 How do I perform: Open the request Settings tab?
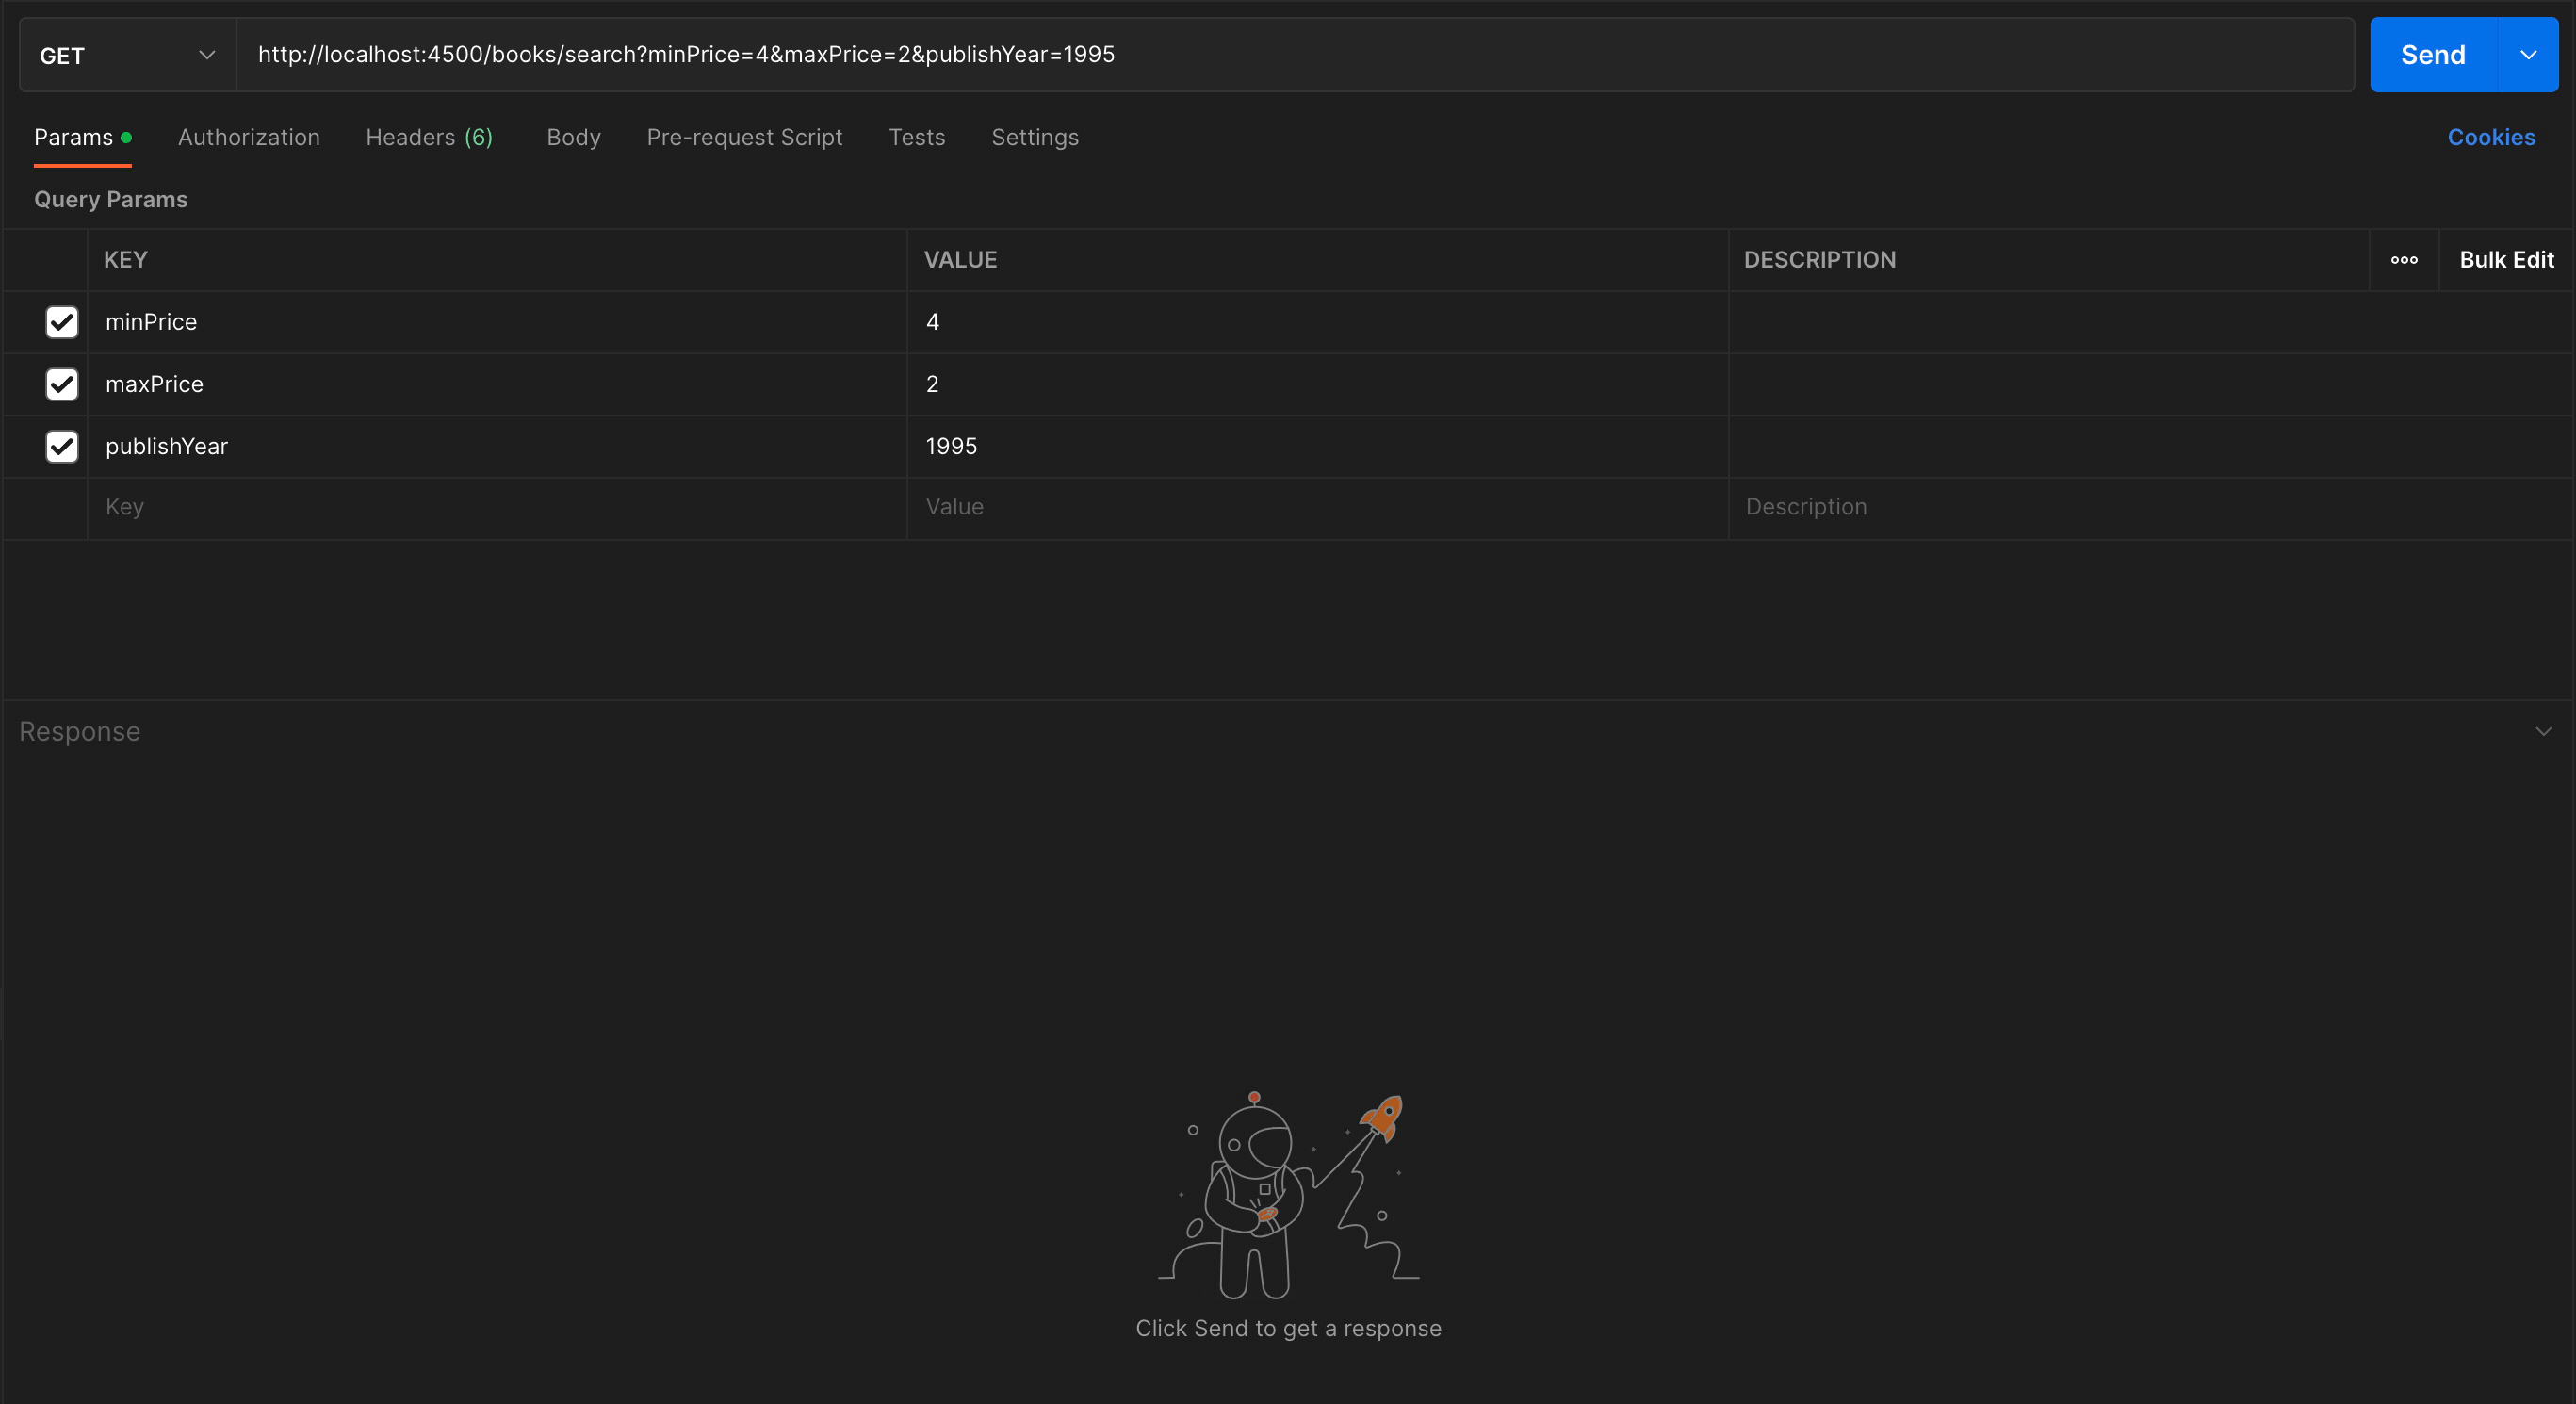[1035, 137]
